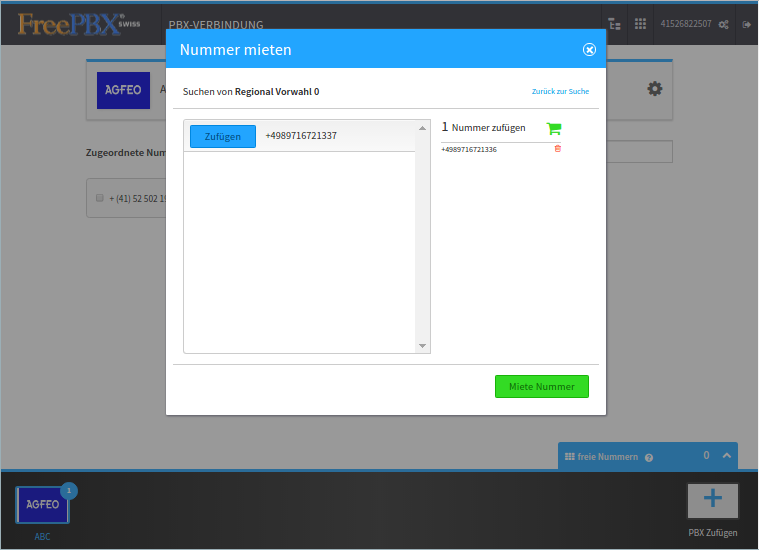This screenshot has height=550, width=759.
Task: Delete number +4989716721336 with trash icon
Action: coord(557,149)
